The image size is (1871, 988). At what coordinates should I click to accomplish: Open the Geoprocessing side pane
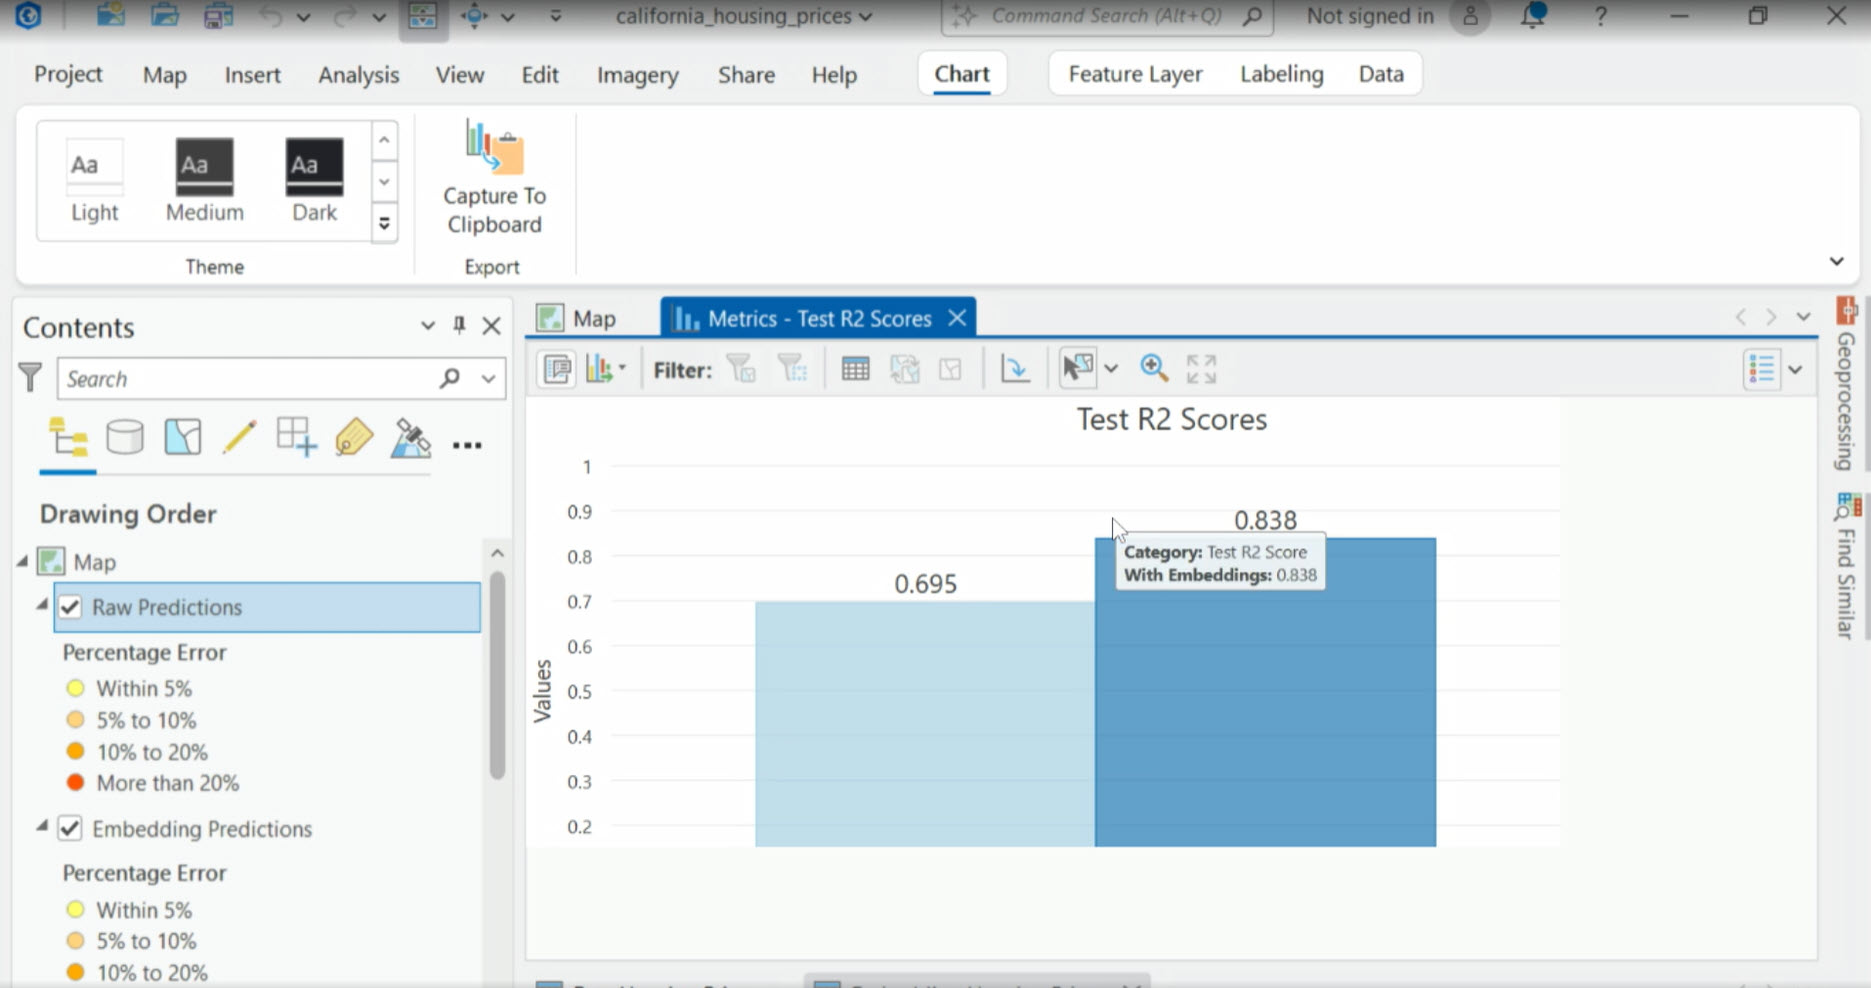click(x=1847, y=384)
